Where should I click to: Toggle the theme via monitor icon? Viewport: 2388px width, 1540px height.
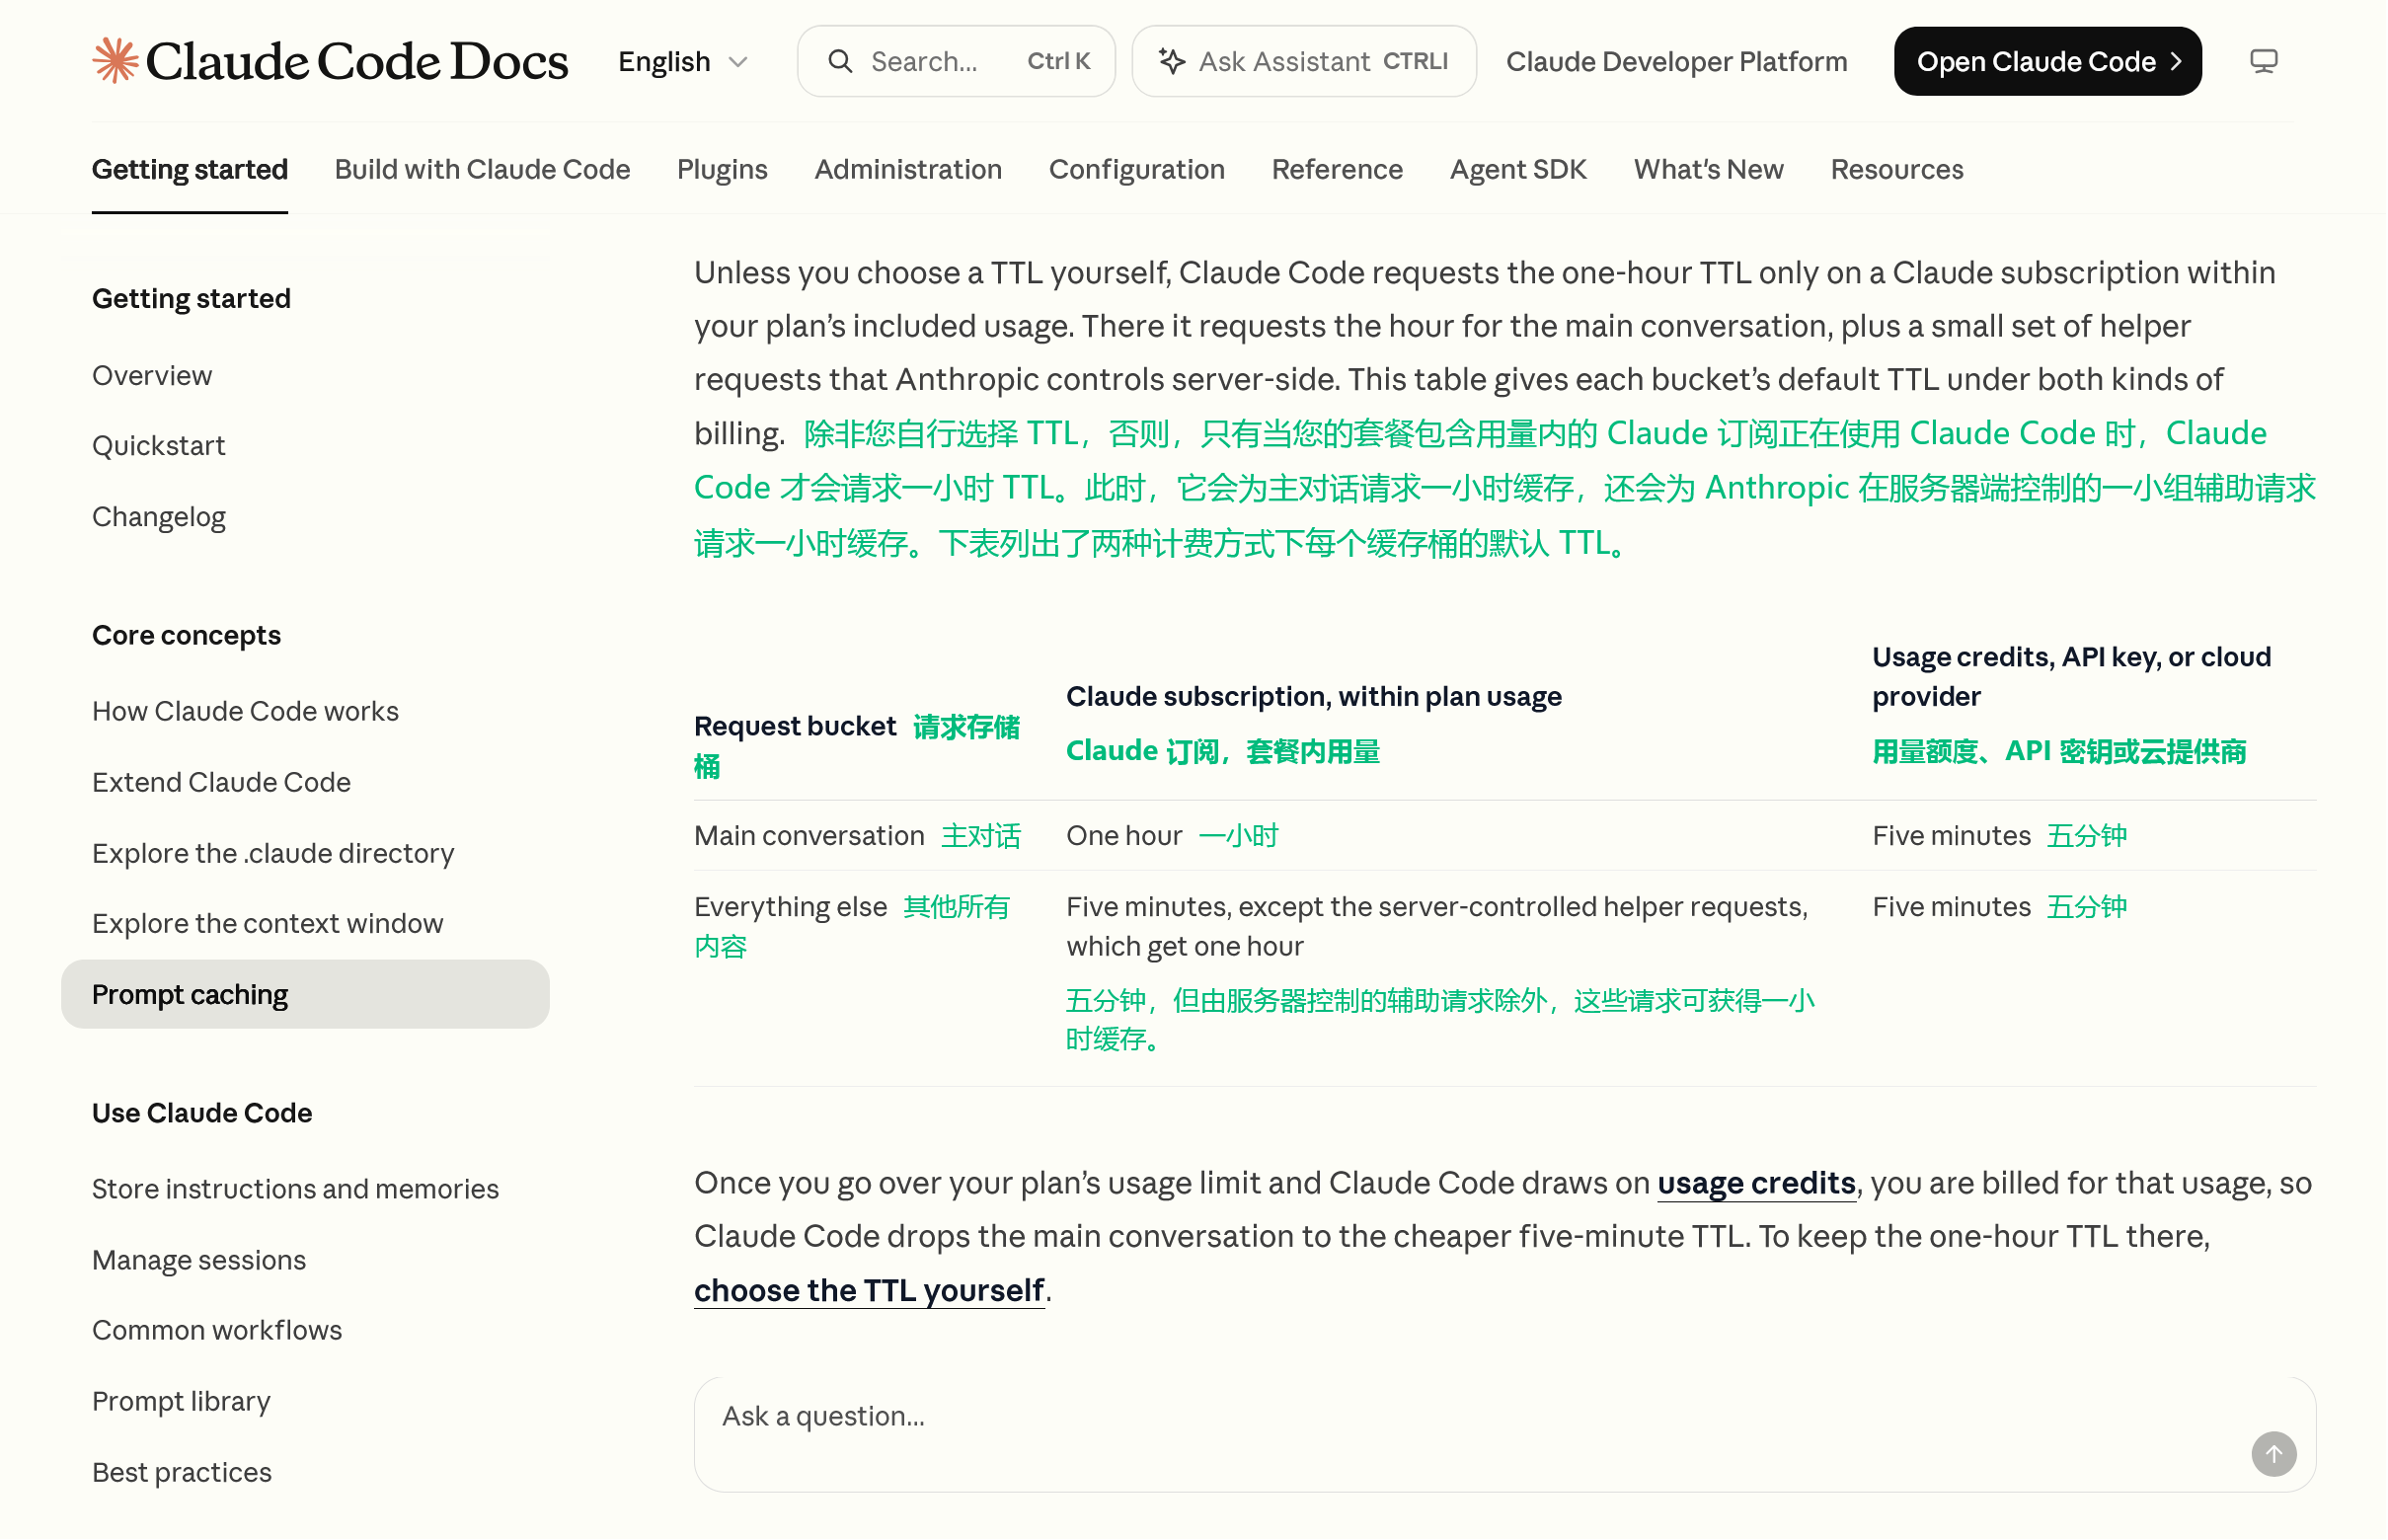click(x=2264, y=62)
